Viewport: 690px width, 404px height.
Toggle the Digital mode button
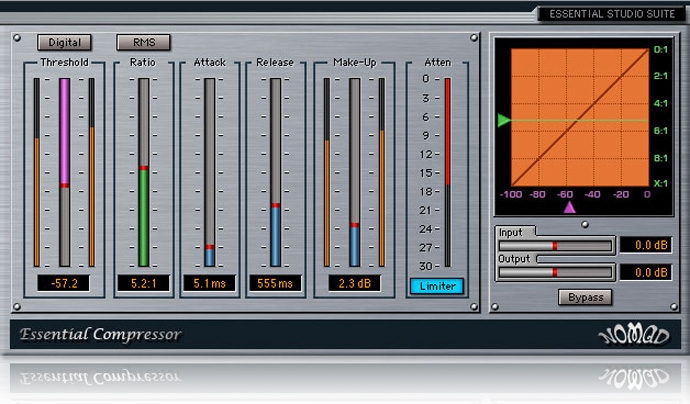tap(64, 42)
